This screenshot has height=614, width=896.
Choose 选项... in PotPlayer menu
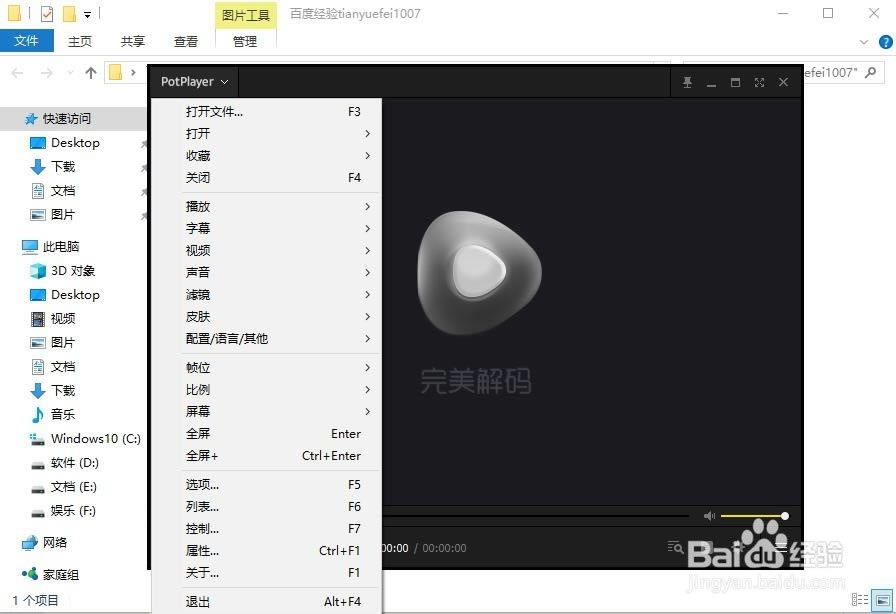(202, 484)
